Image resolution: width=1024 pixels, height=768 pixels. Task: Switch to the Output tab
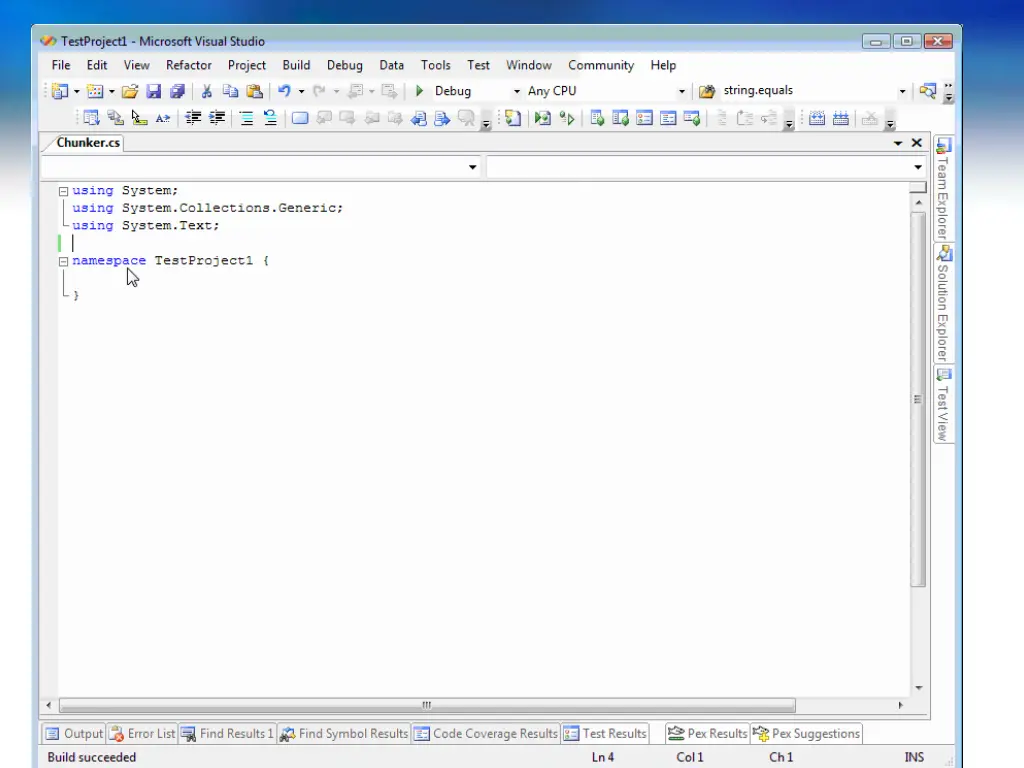point(74,733)
